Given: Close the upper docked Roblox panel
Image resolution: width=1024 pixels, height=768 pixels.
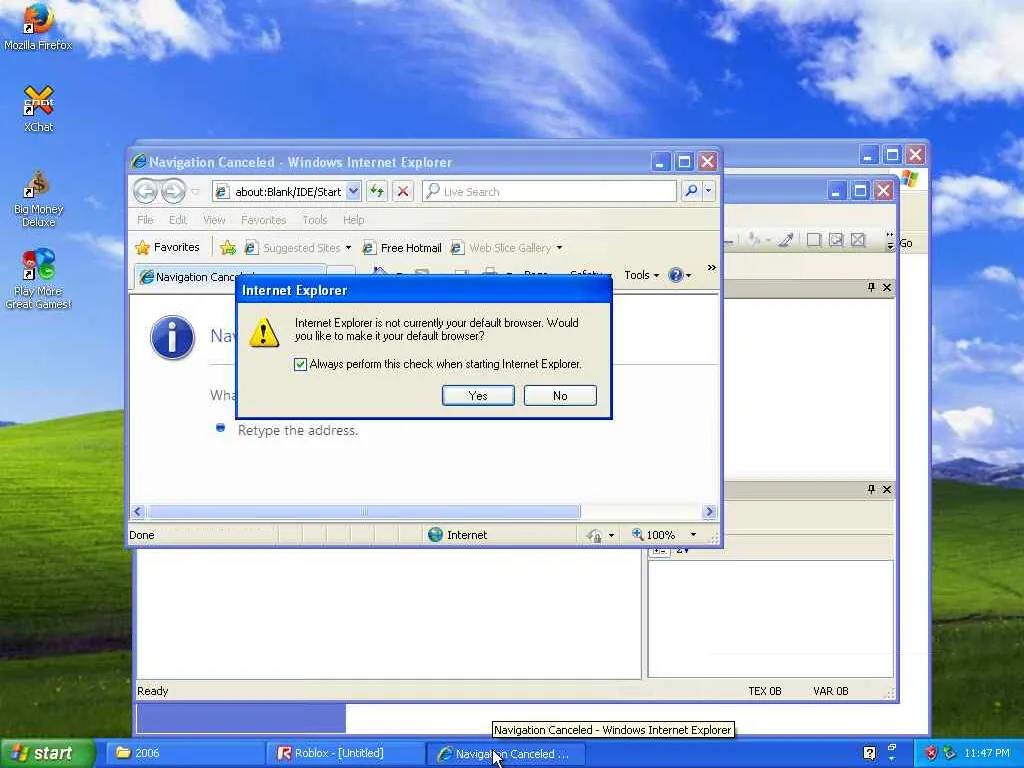Looking at the screenshot, I should [x=887, y=287].
